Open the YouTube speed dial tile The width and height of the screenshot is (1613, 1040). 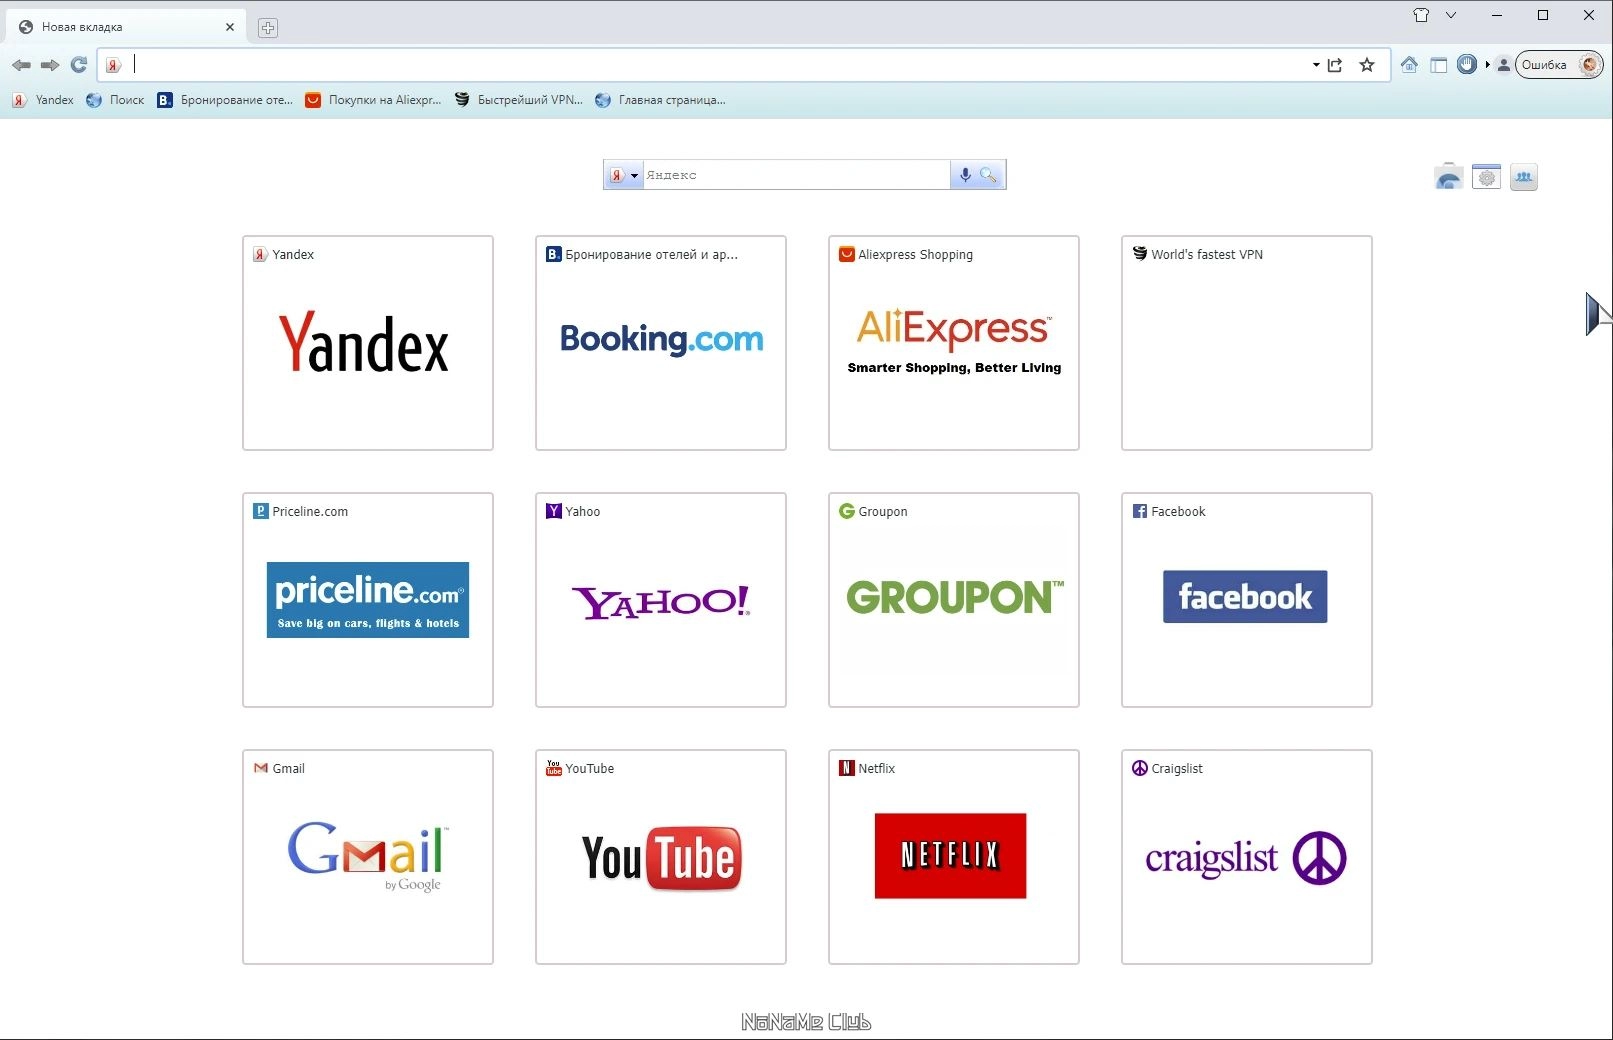(661, 857)
